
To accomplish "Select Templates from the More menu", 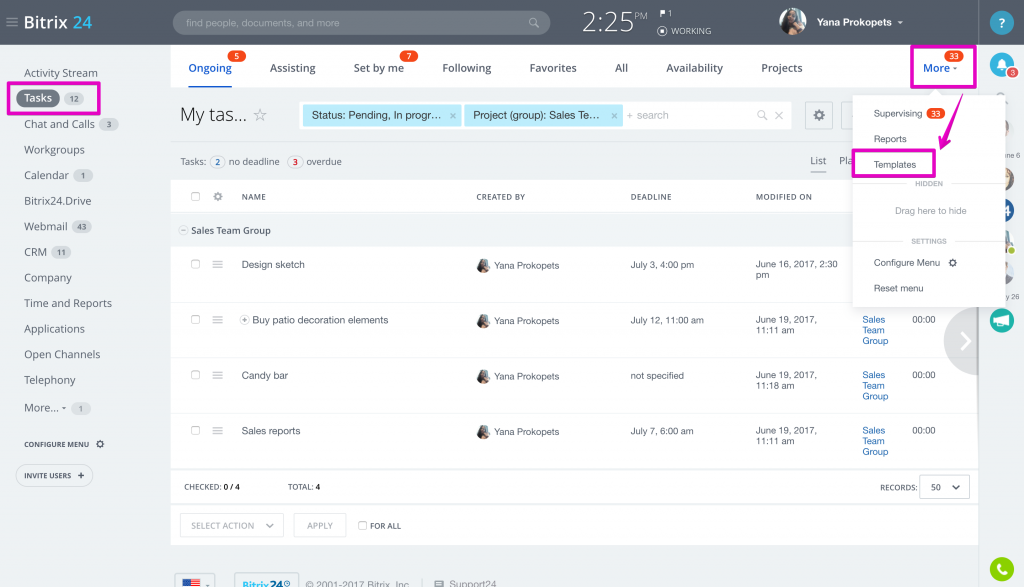I will tap(895, 165).
